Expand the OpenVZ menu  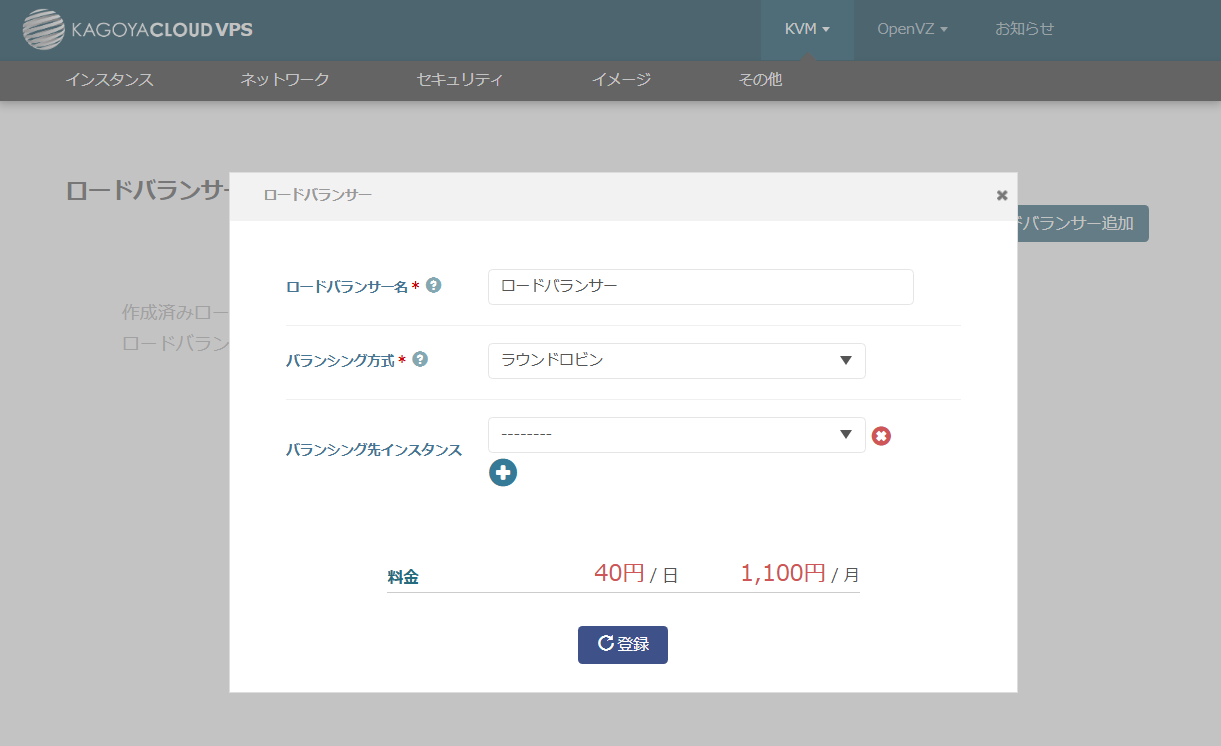911,29
